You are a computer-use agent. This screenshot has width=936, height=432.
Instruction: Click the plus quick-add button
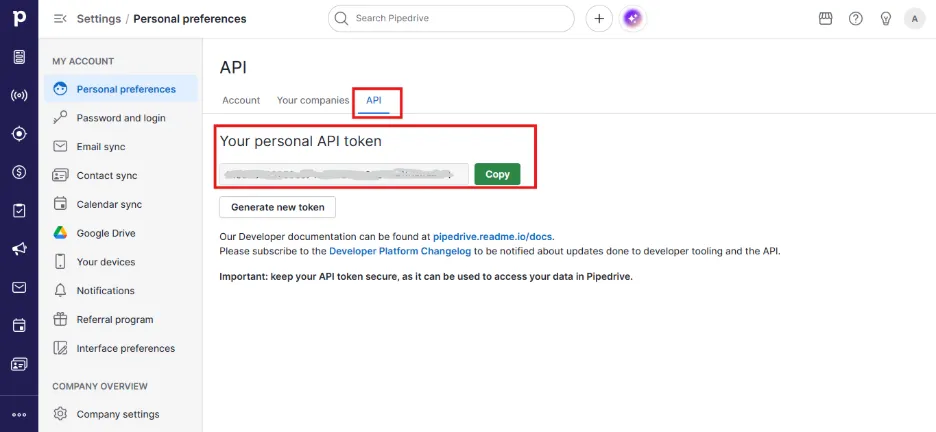pos(599,18)
